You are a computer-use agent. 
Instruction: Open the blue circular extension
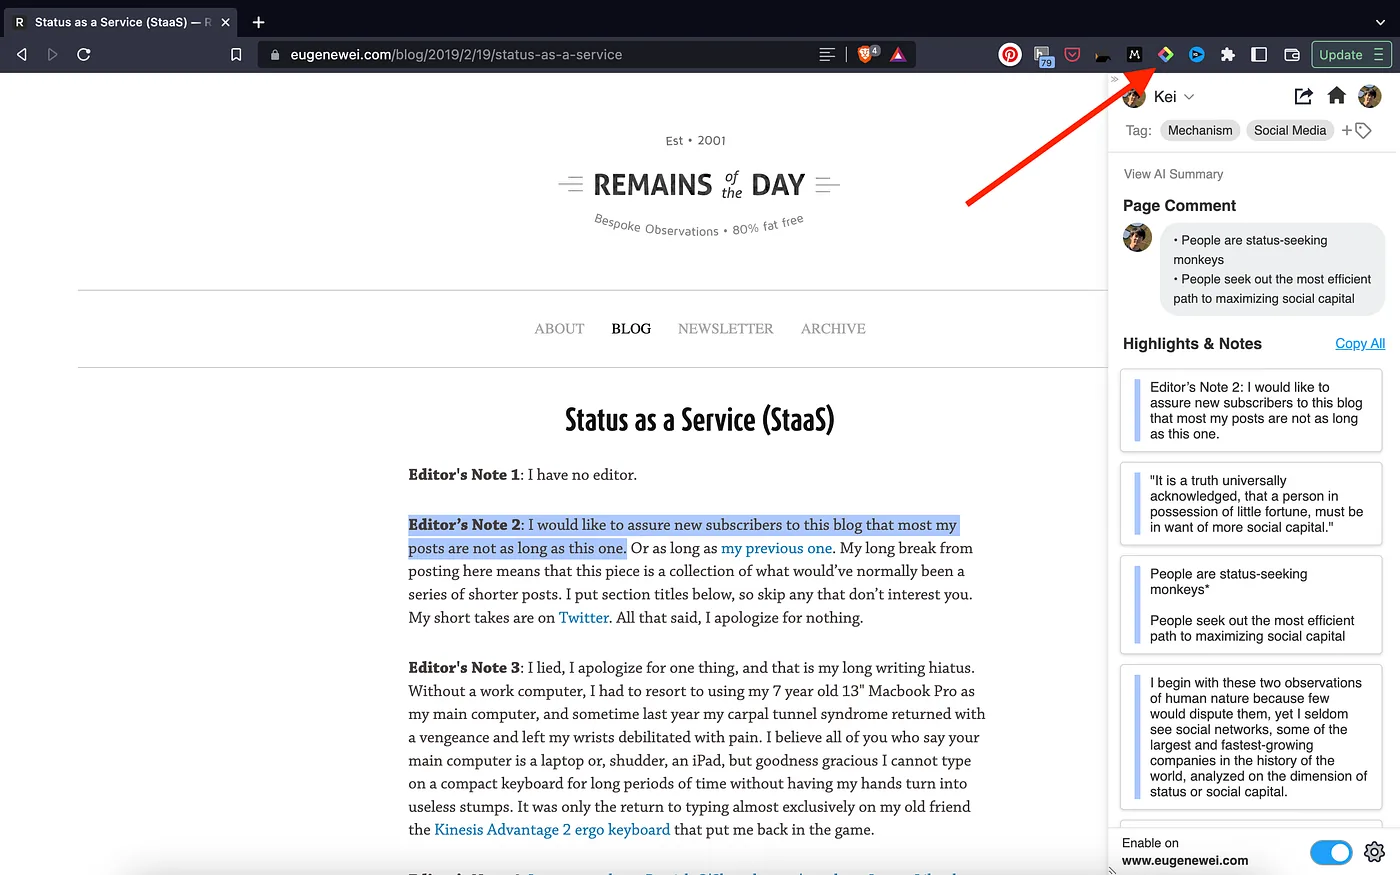pos(1196,55)
